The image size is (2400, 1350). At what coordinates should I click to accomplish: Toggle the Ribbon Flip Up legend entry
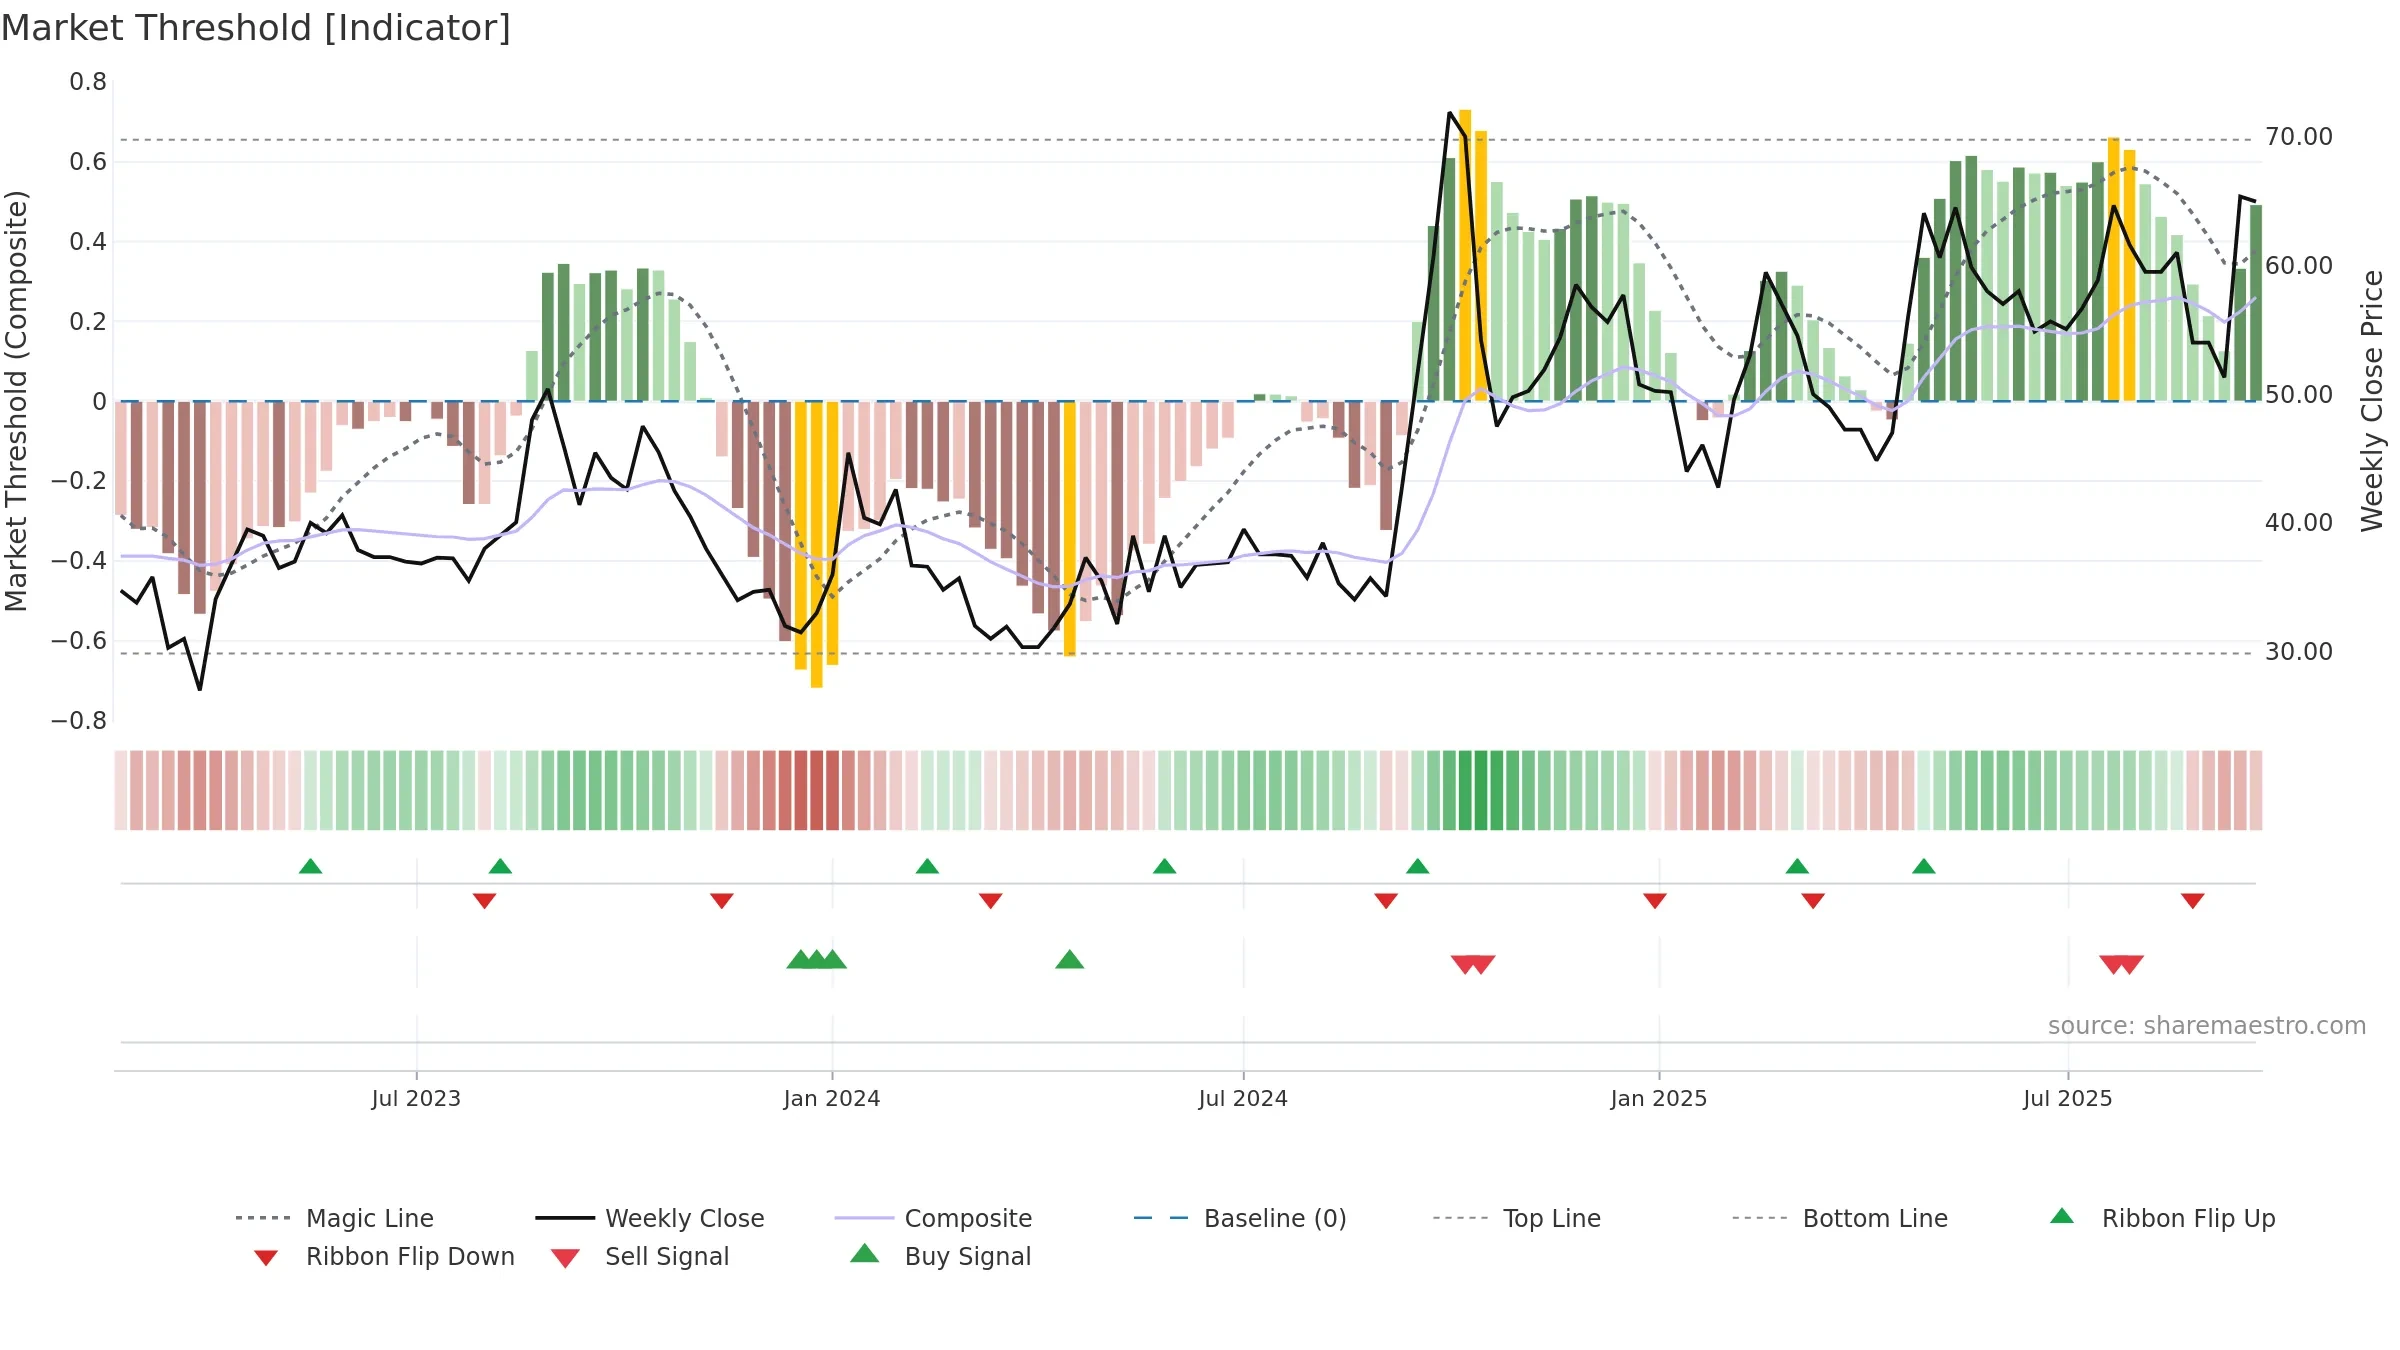(2162, 1218)
